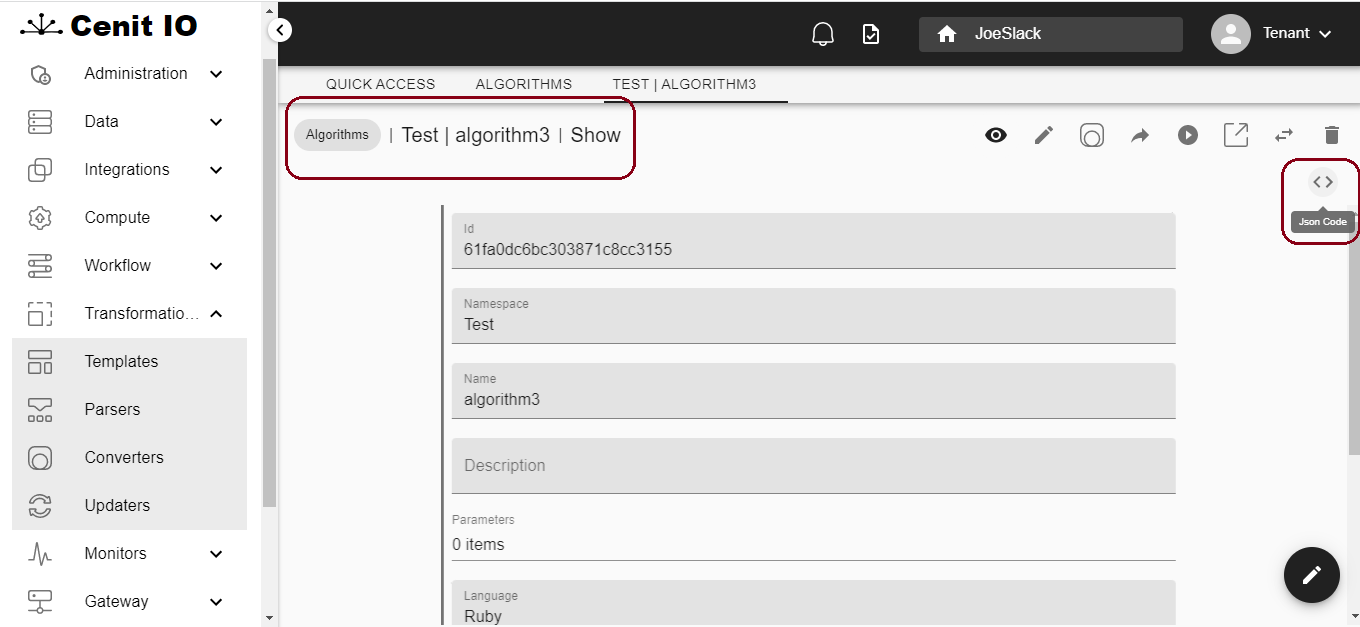
Task: Click the Monitors pulse icon
Action: (x=40, y=554)
